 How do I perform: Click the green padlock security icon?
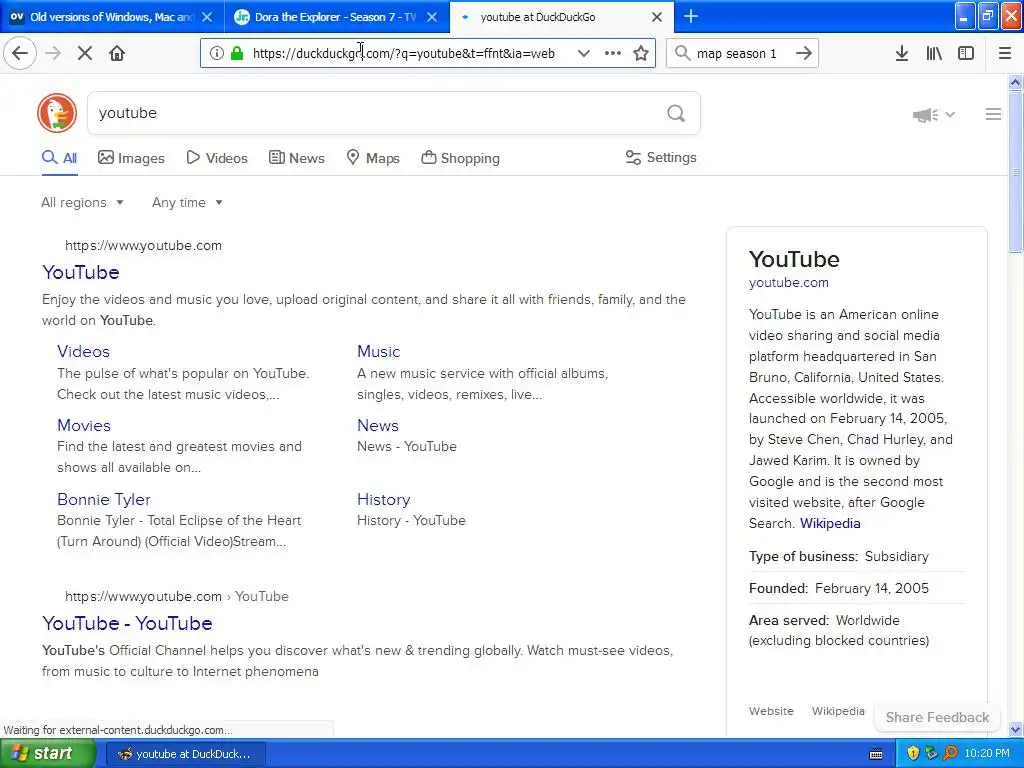click(237, 53)
